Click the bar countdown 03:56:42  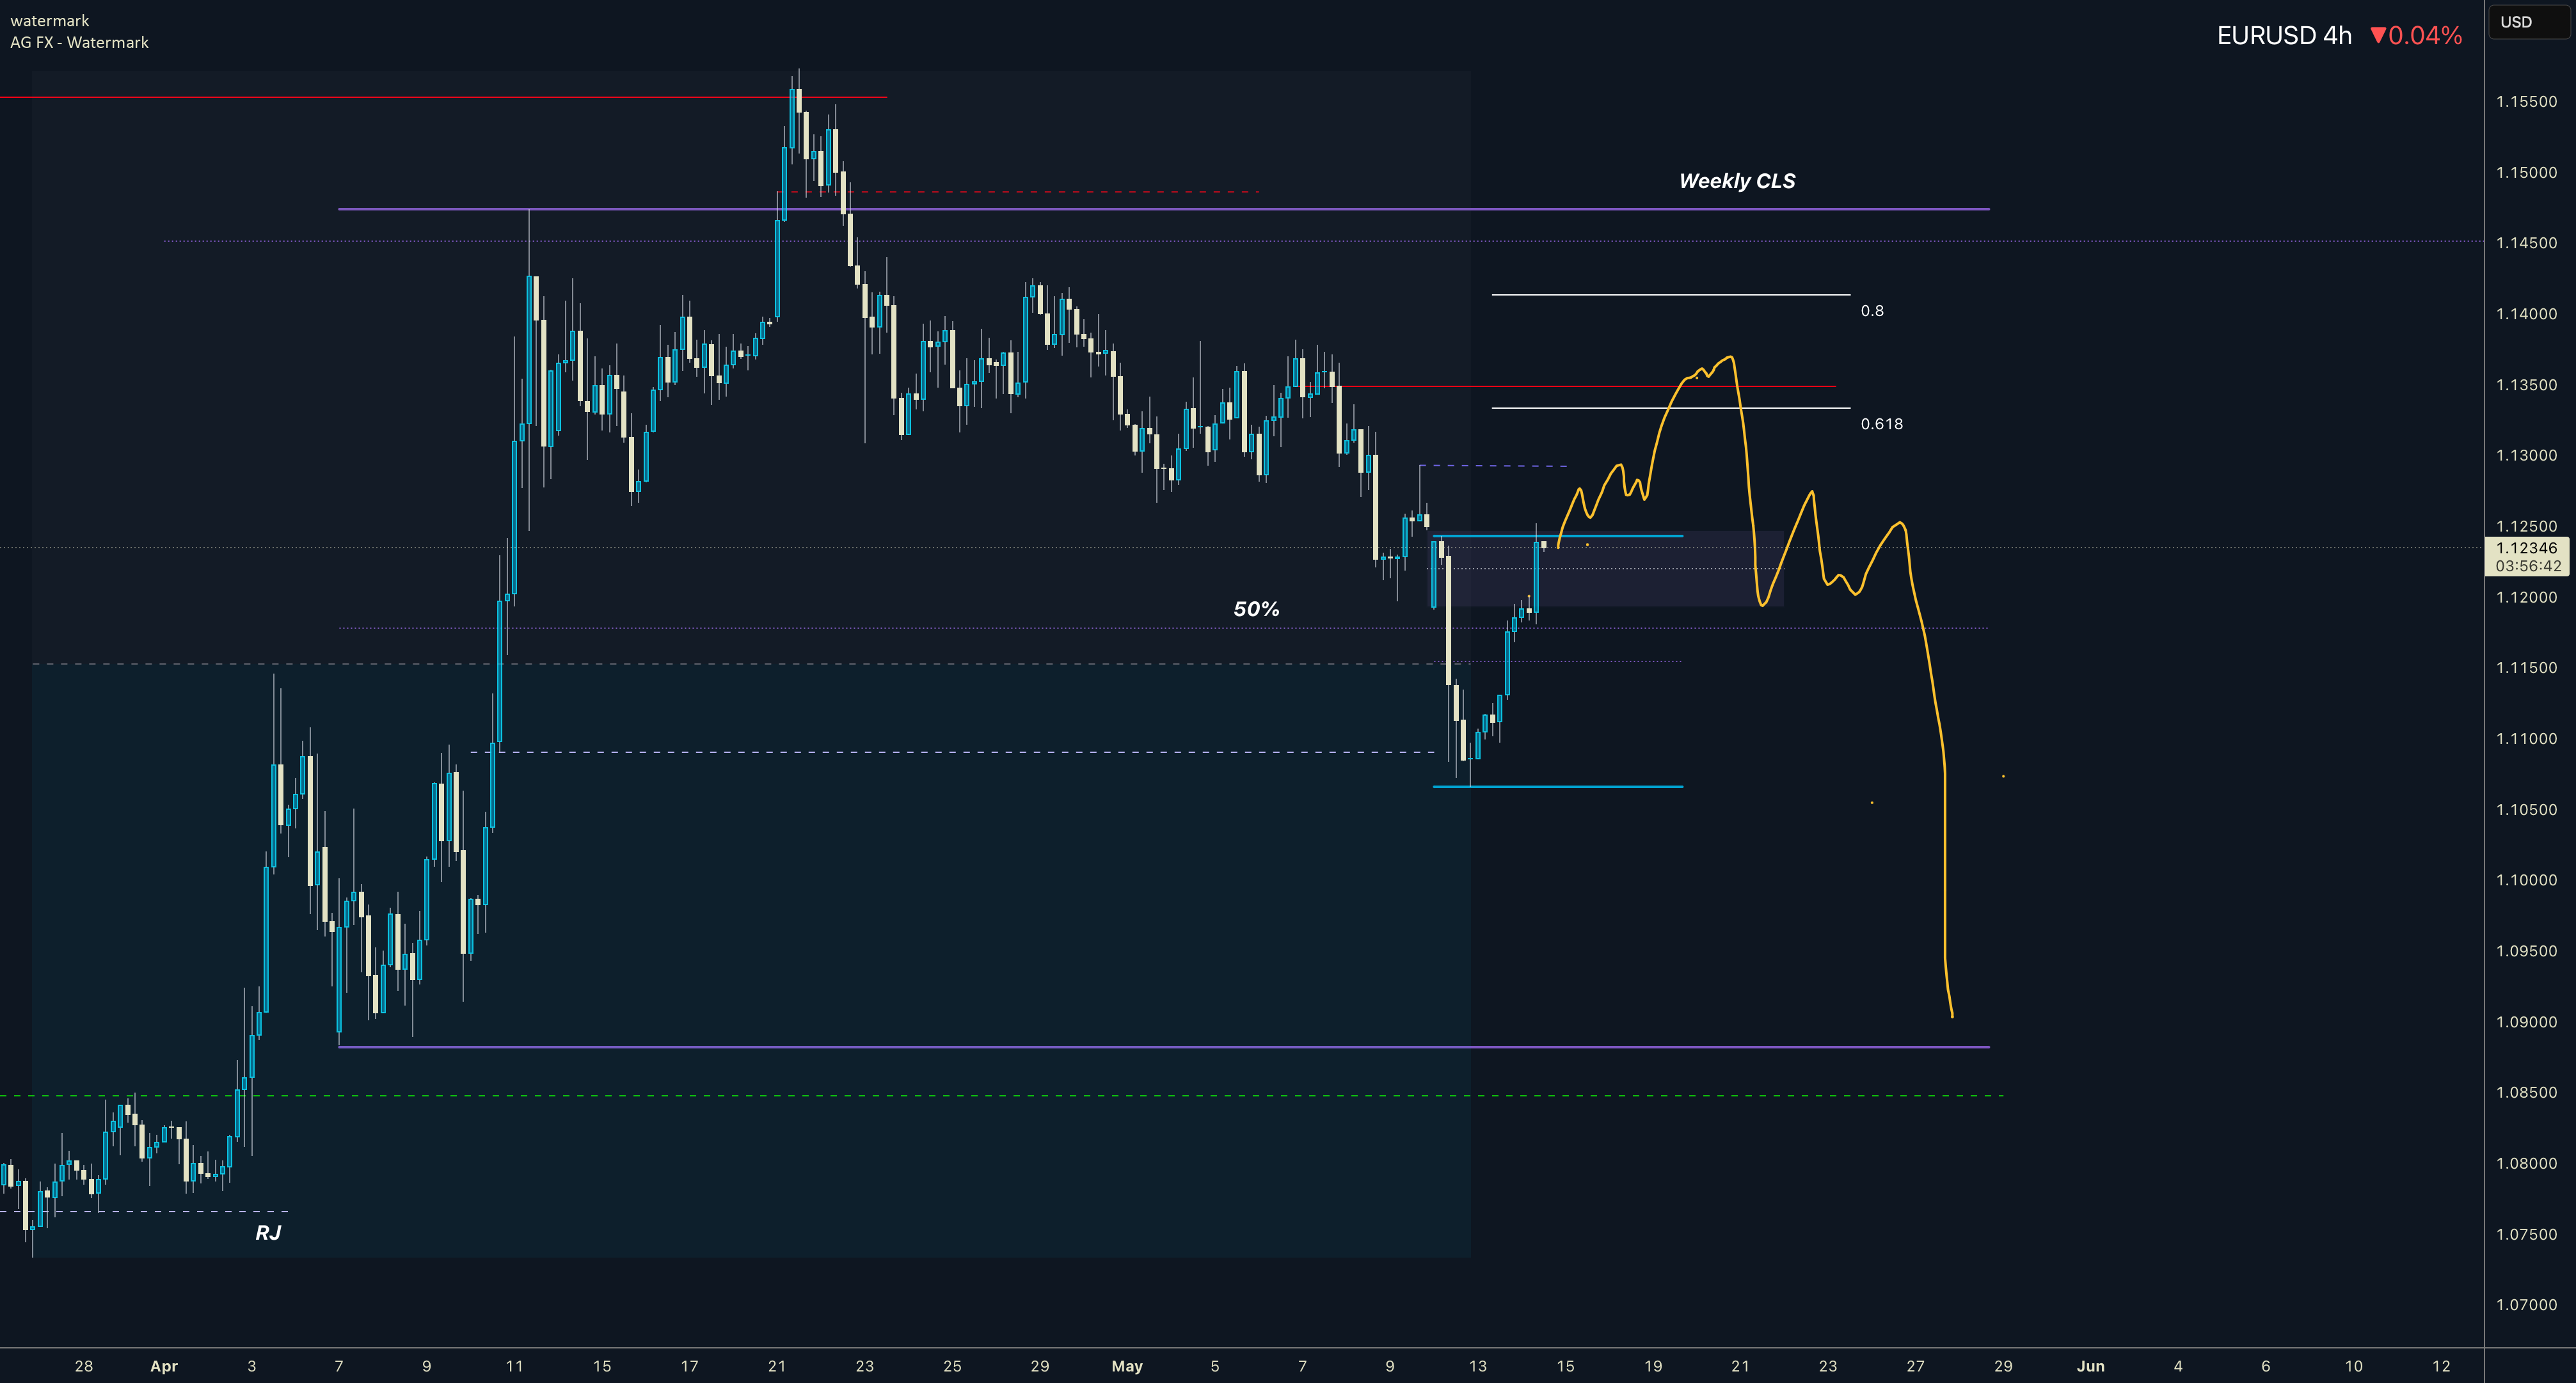pos(2527,566)
